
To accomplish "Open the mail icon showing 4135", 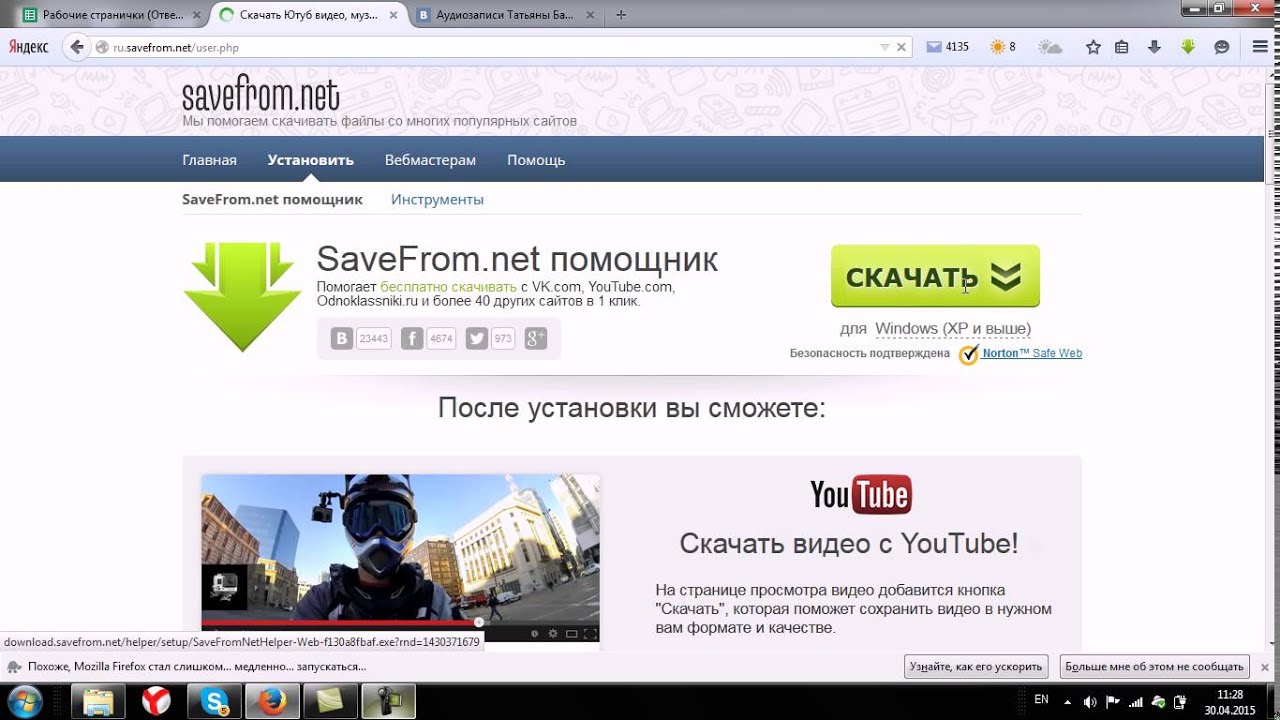I will [947, 47].
